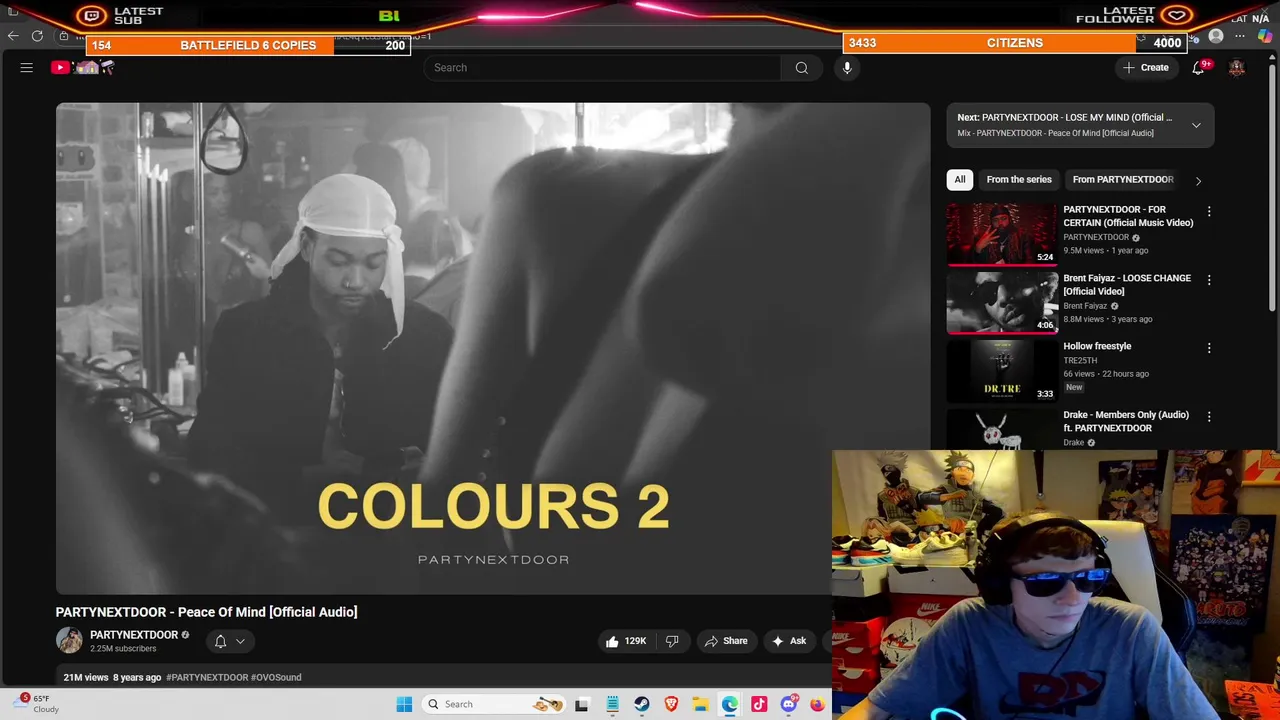Open Discord from the taskbar
Image resolution: width=1280 pixels, height=720 pixels.
(789, 704)
